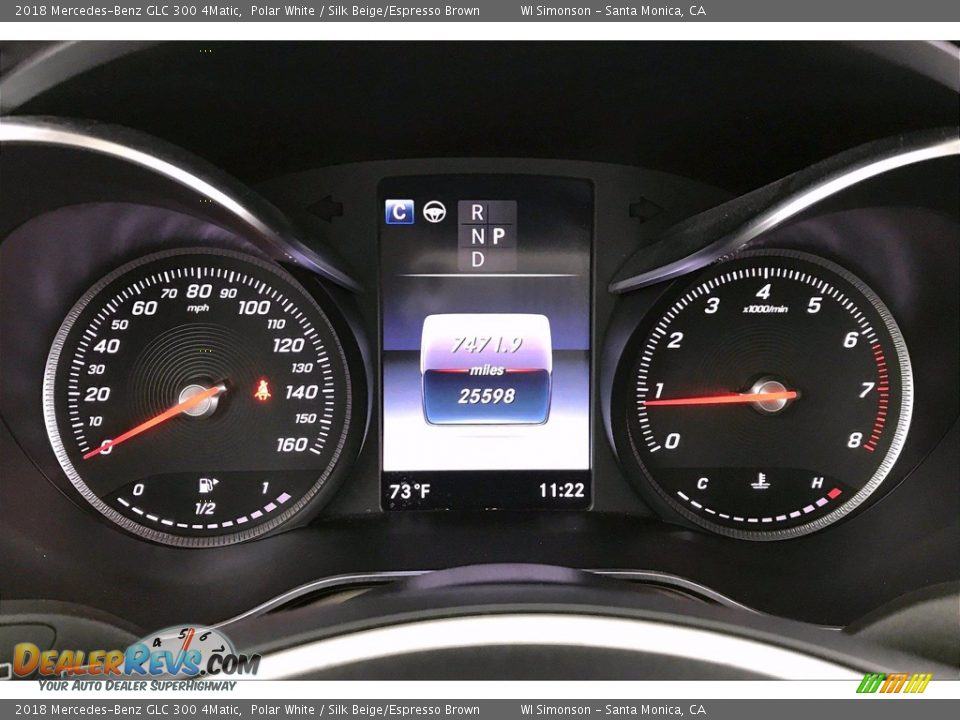
Task: Click the 160 mark on speedometer
Action: pos(291,444)
